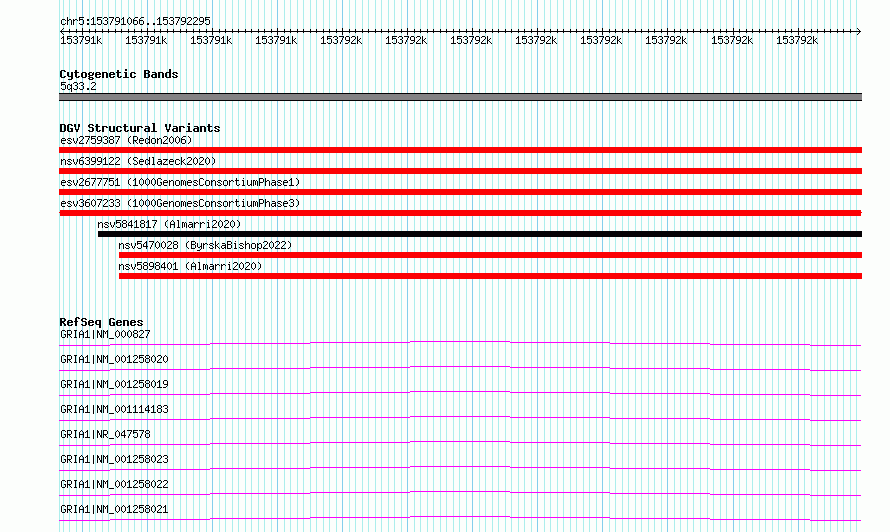Click the gray 5q33.2 cytogenetic band bar
The height and width of the screenshot is (532, 890).
pyautogui.click(x=460, y=97)
